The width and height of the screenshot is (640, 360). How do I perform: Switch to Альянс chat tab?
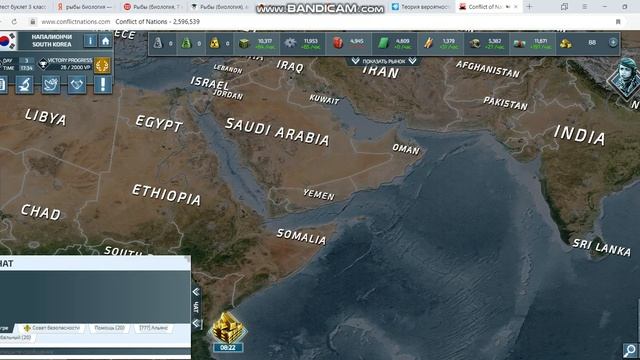153,328
